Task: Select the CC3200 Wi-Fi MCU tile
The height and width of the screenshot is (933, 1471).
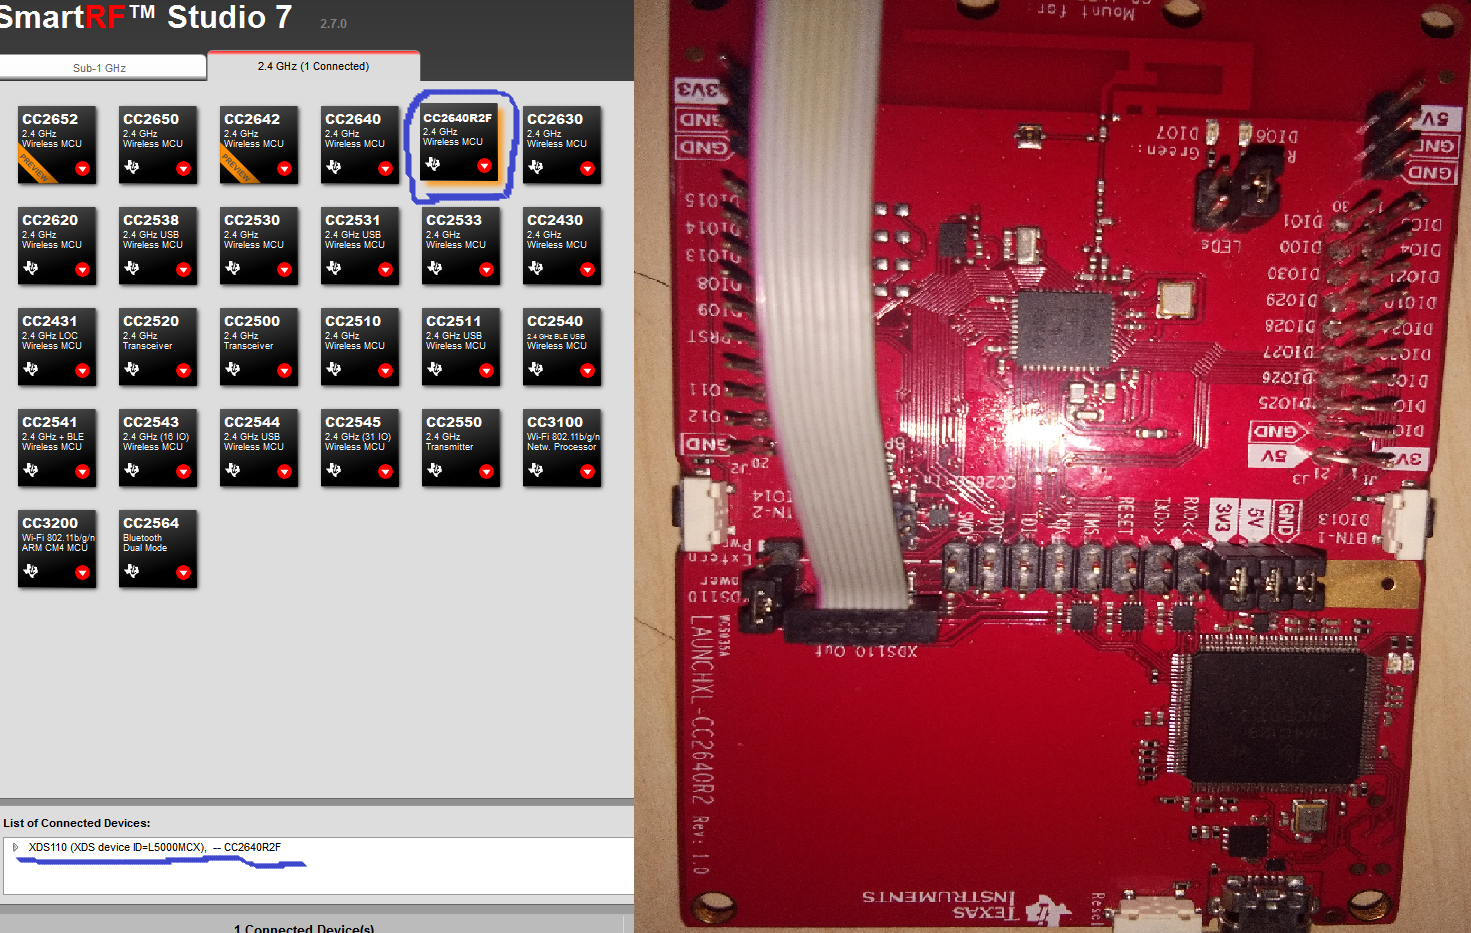Action: [x=57, y=549]
